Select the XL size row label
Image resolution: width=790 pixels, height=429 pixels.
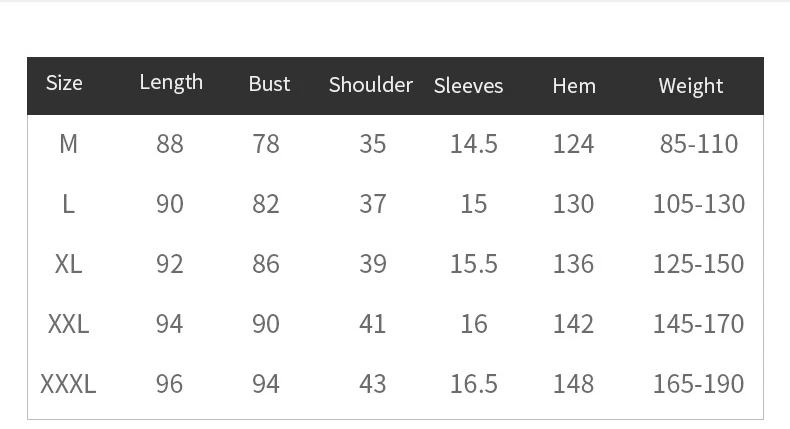68,264
